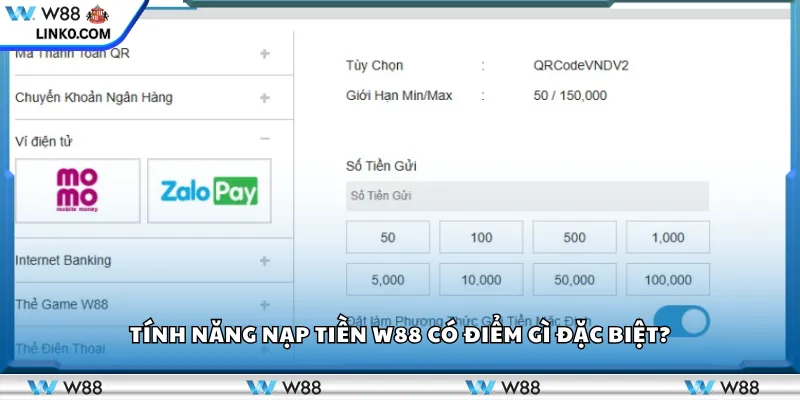Collapse the Ví điện tử section
This screenshot has width=800, height=400.
(265, 140)
